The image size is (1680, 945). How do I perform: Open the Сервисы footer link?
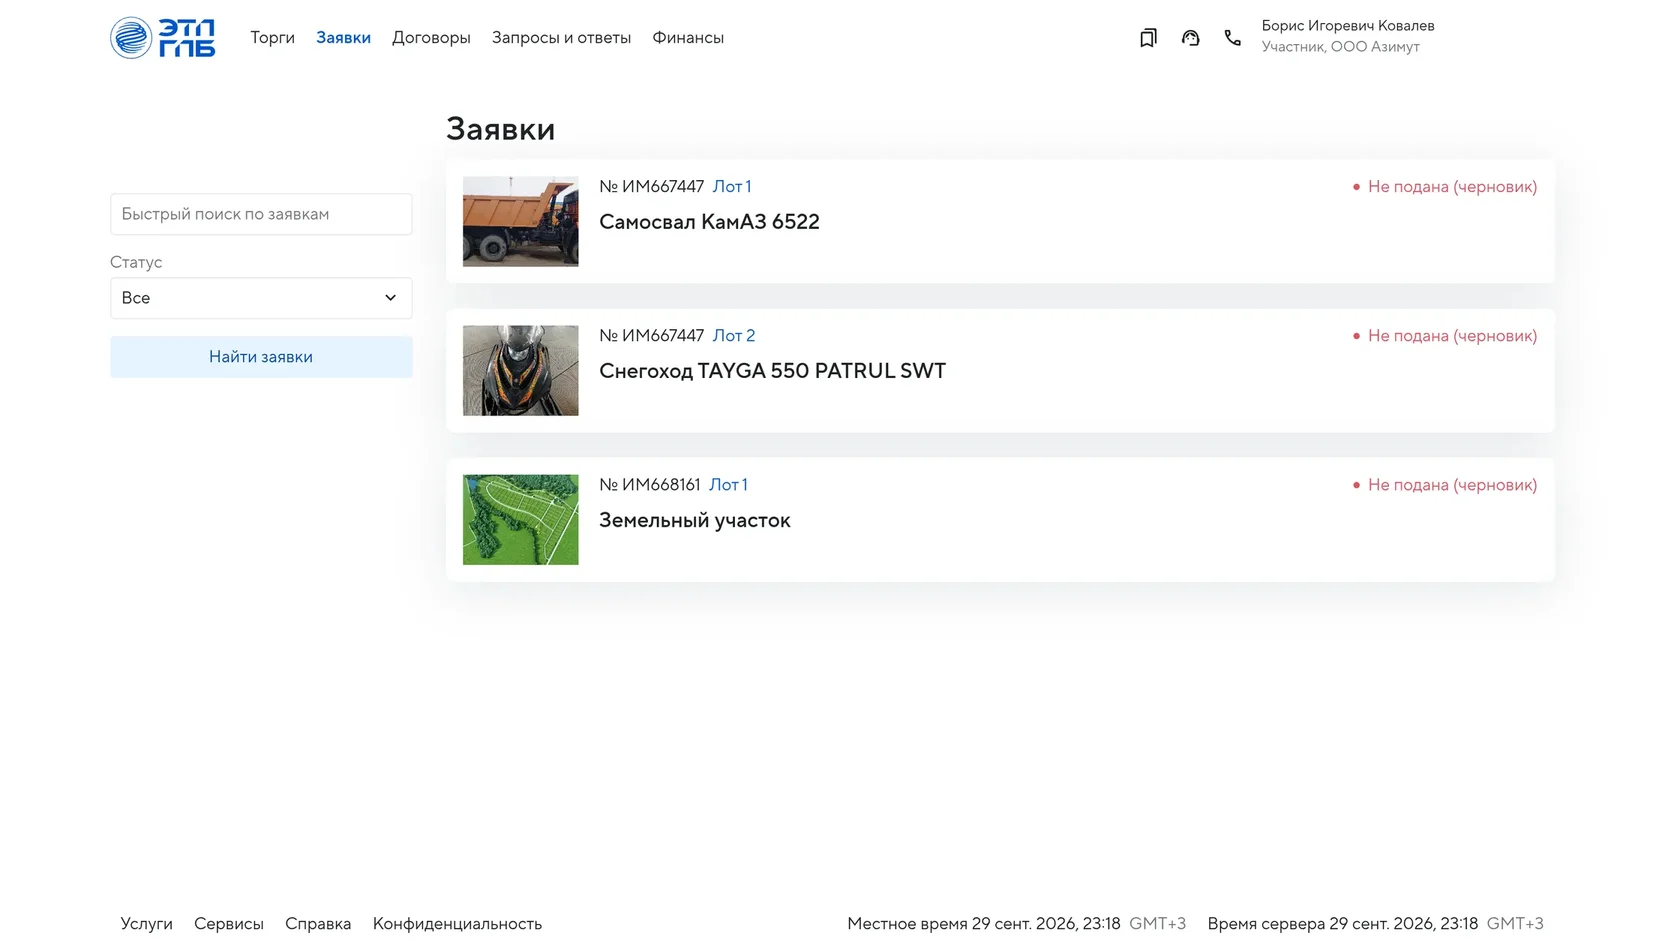229,924
